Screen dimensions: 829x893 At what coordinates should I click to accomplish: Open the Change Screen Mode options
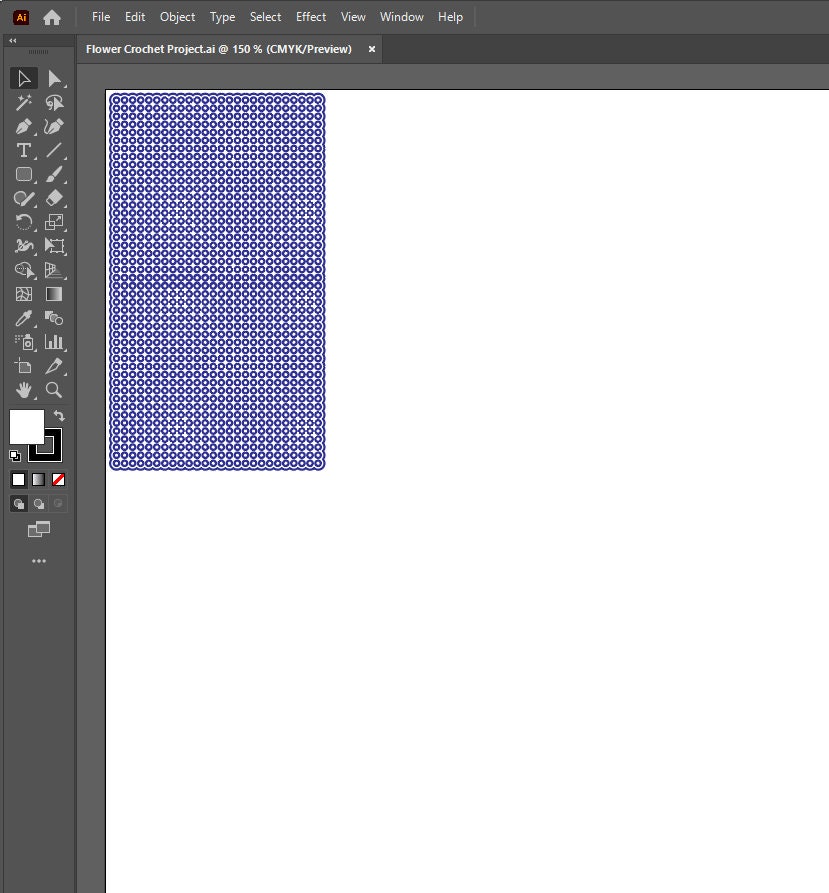[x=38, y=529]
